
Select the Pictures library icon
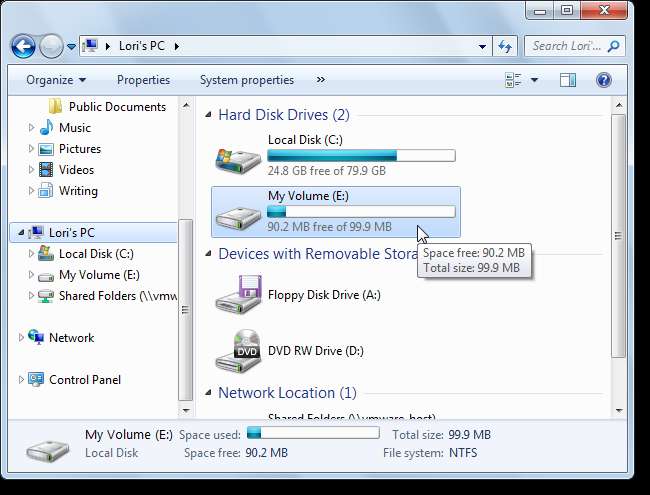(46, 149)
